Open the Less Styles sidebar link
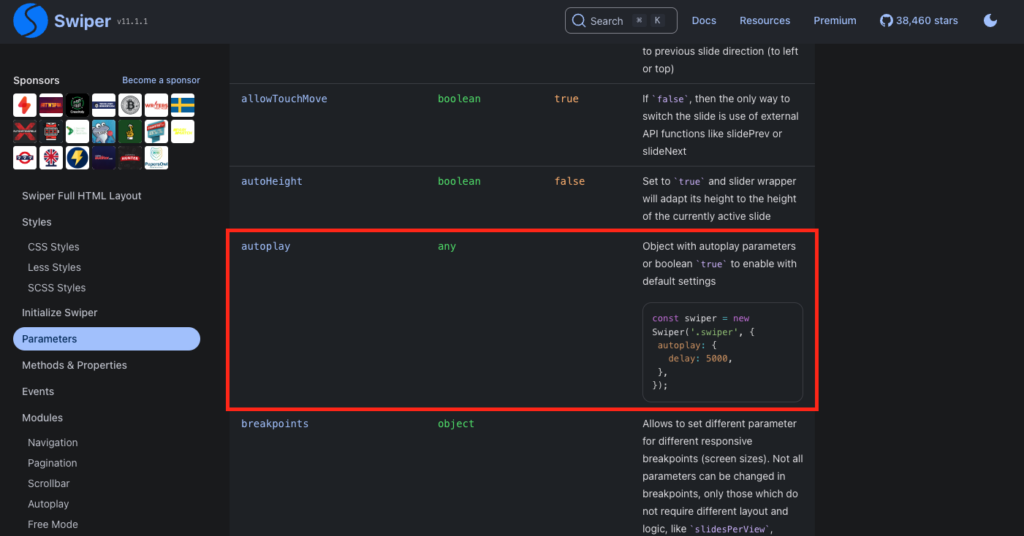The width and height of the screenshot is (1024, 536). click(54, 267)
